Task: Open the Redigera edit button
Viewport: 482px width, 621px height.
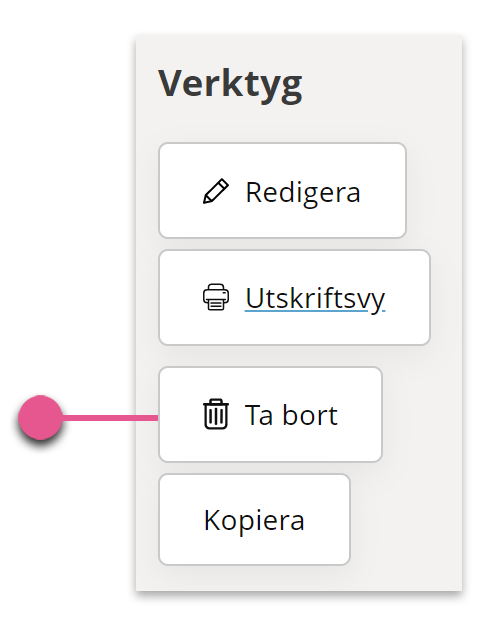Action: [282, 190]
